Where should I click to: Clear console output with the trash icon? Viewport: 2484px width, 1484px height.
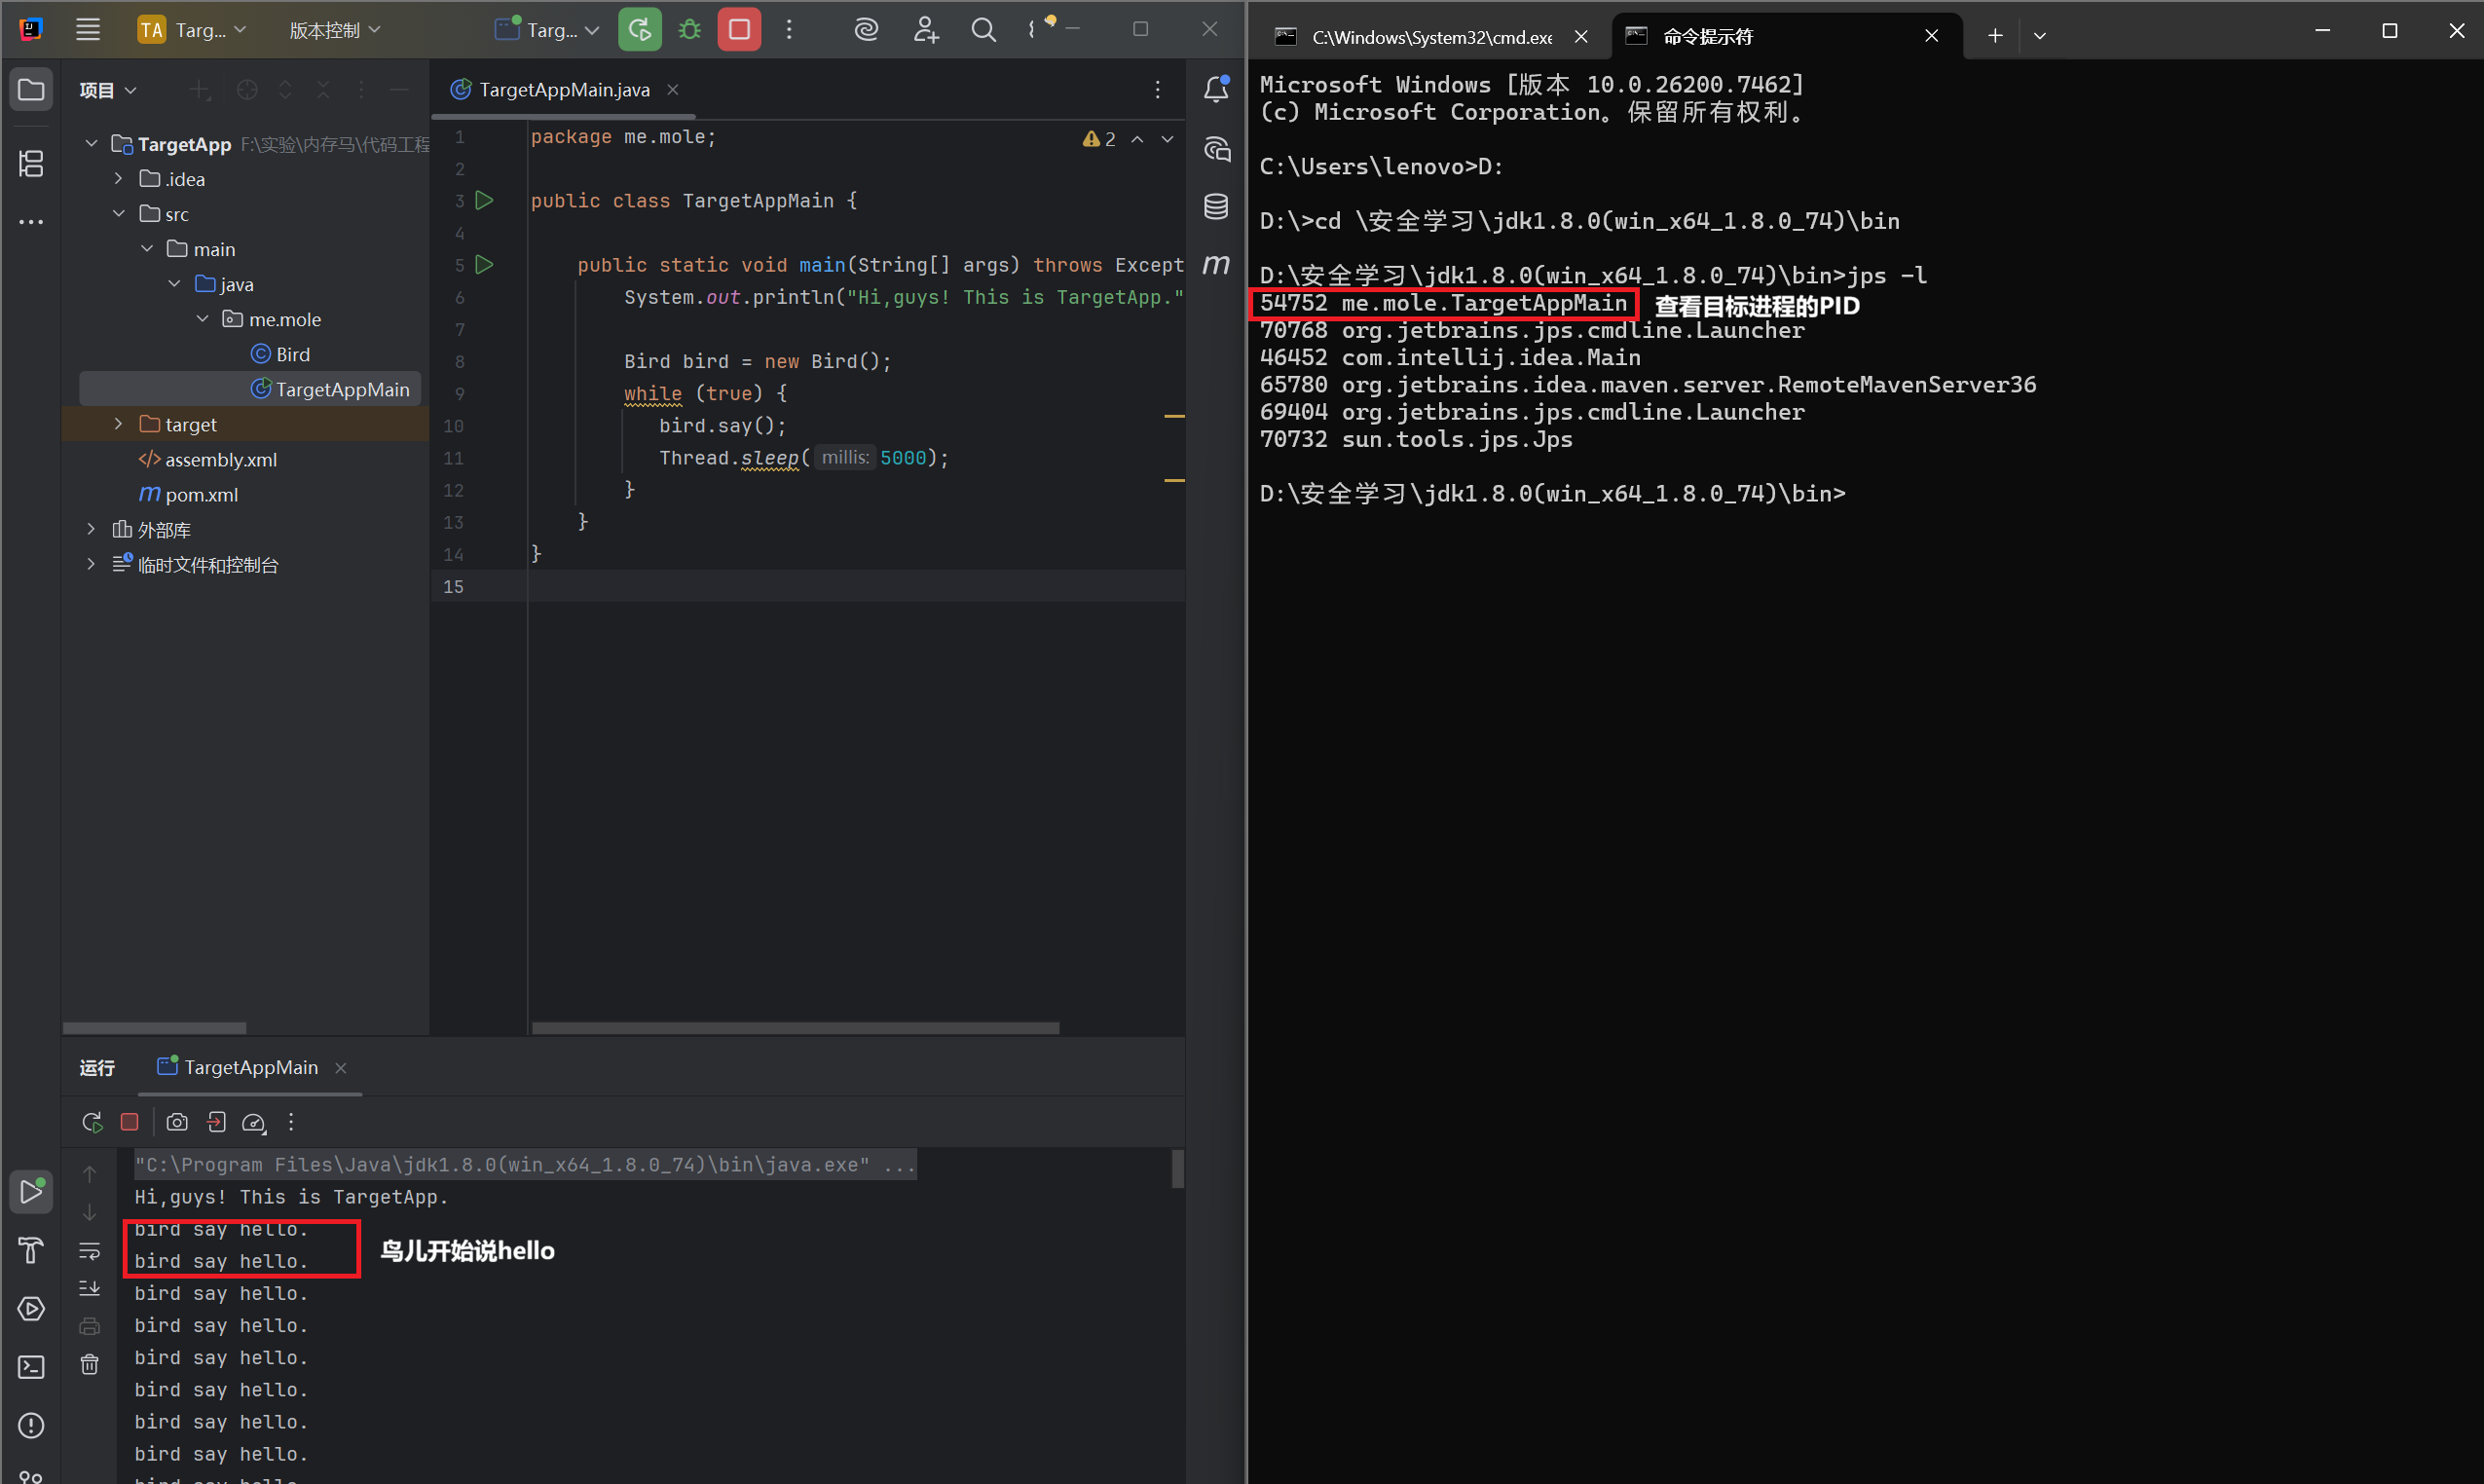coord(90,1365)
